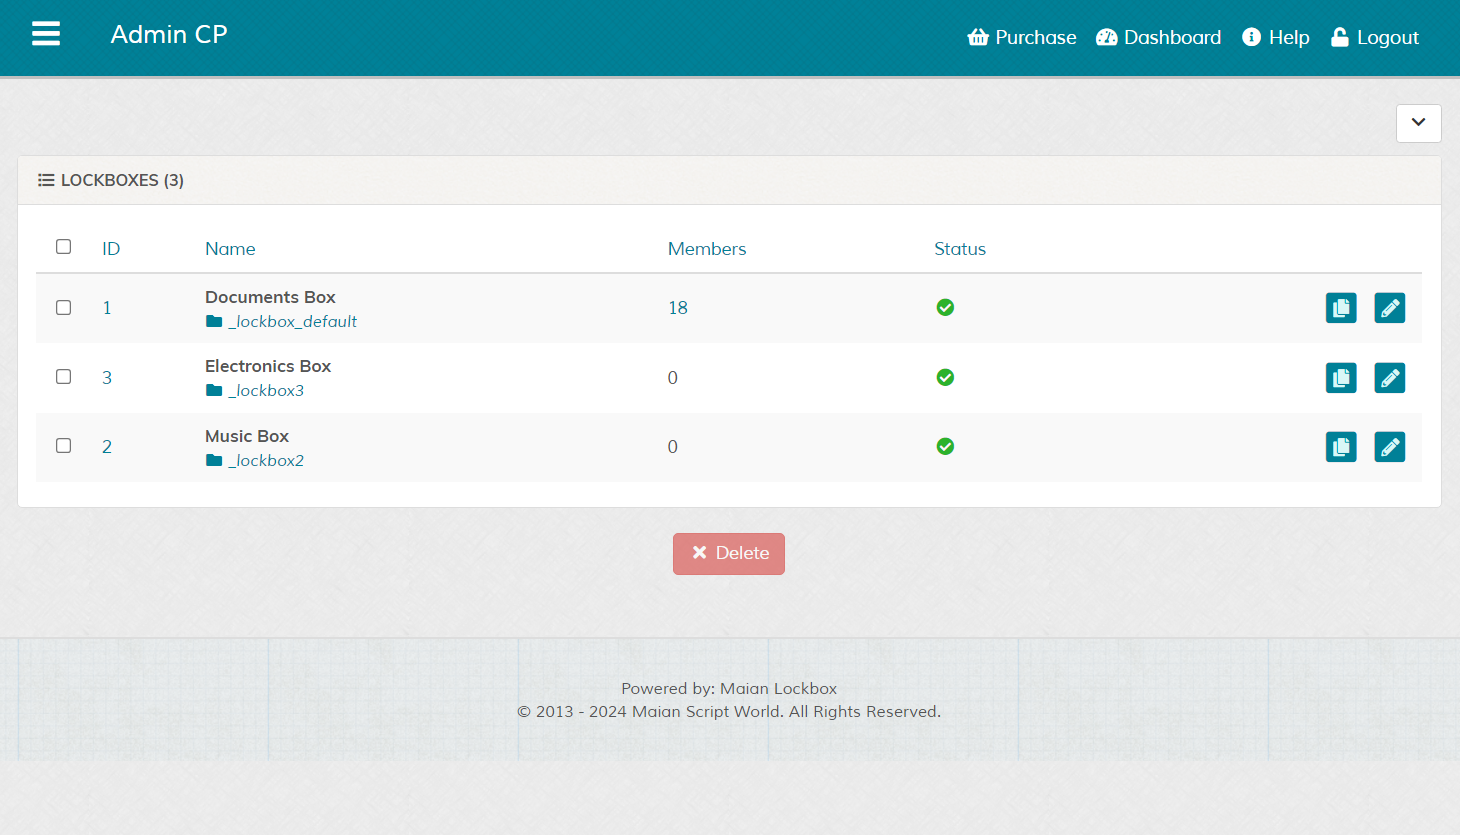Image resolution: width=1460 pixels, height=835 pixels.
Task: Click the green status icon for Documents Box
Action: coord(945,308)
